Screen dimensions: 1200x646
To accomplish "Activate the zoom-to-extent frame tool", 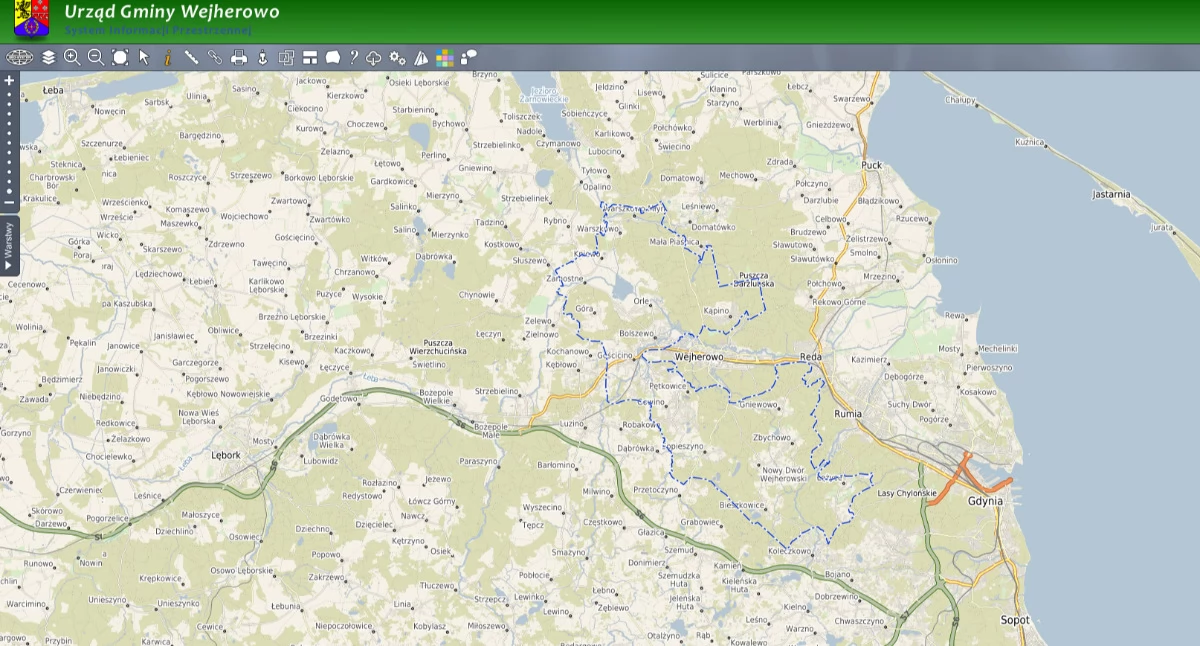I will 120,57.
